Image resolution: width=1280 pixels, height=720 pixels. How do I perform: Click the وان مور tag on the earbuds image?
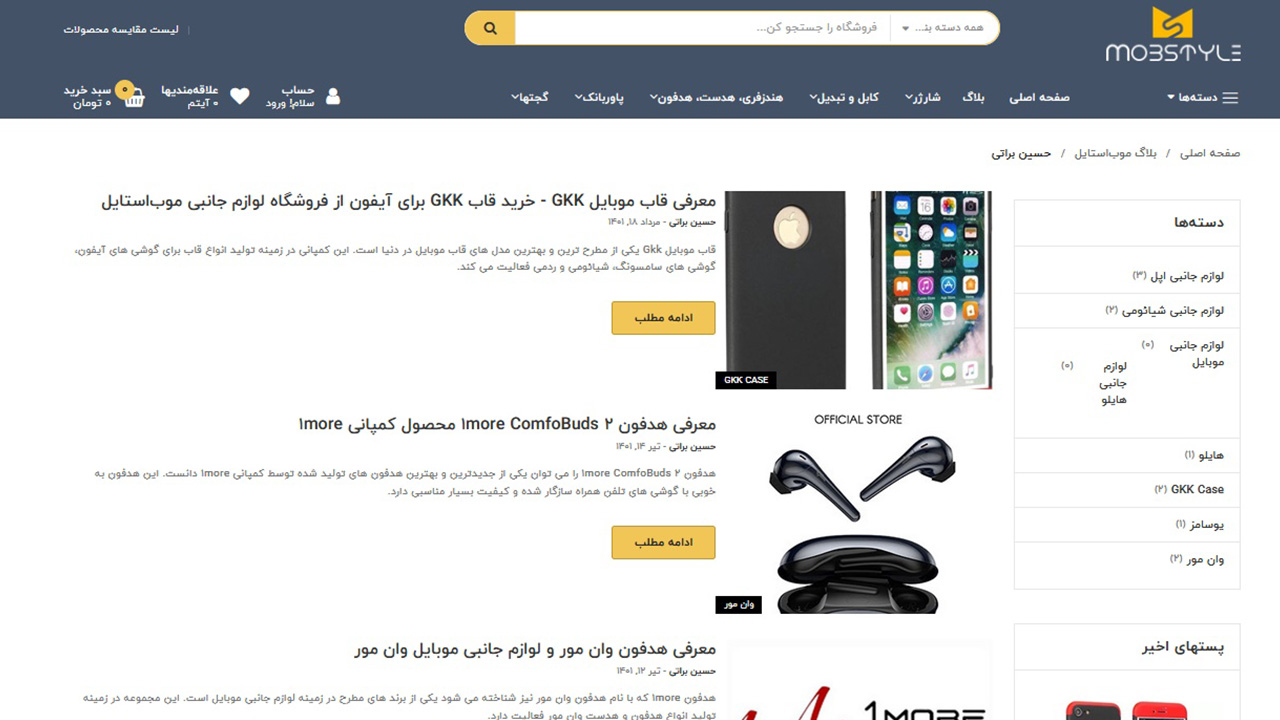pos(738,604)
